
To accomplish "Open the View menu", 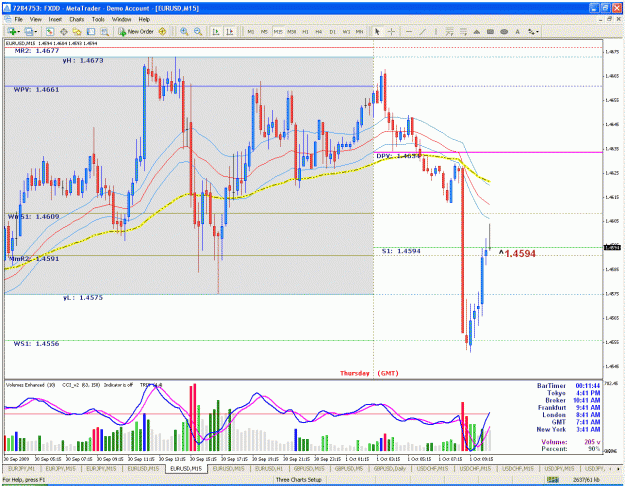I will point(35,19).
